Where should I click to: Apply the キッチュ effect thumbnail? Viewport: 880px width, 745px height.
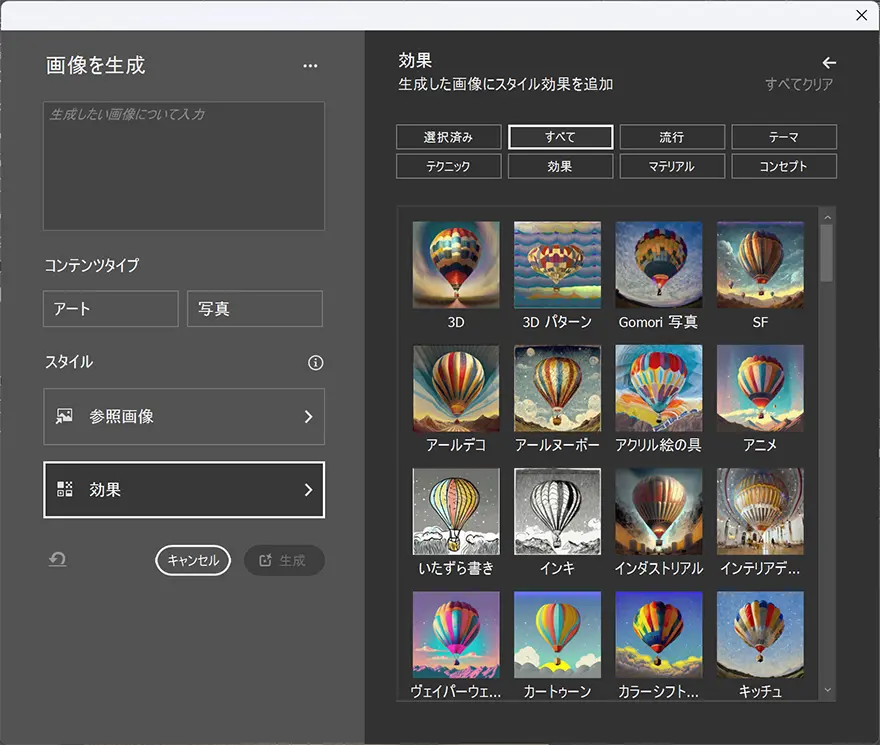tap(760, 634)
